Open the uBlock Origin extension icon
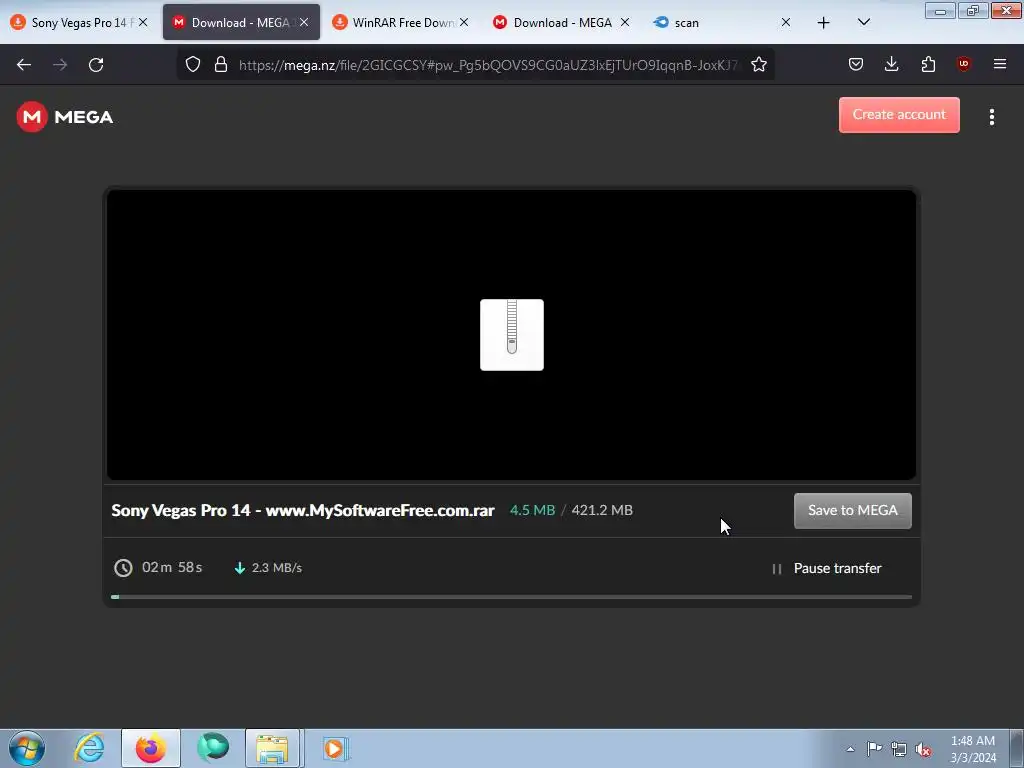 pos(963,64)
